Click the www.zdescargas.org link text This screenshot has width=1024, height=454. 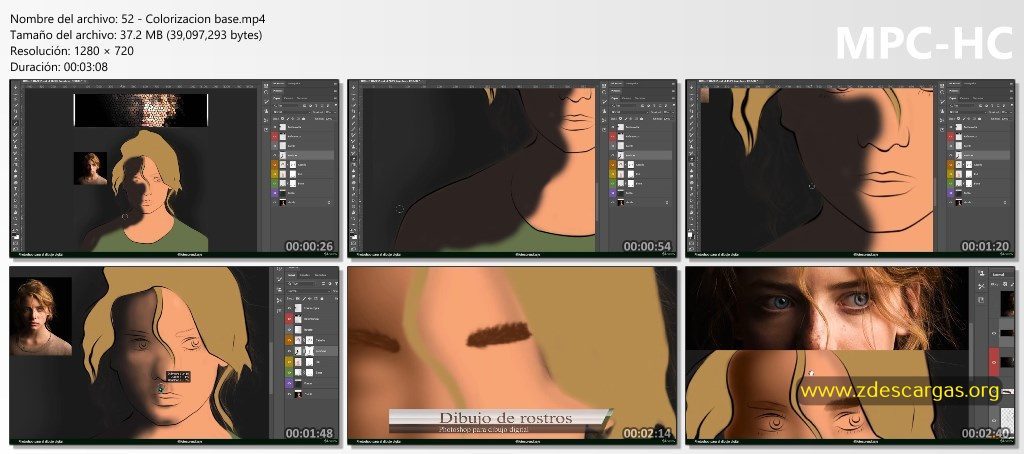(x=900, y=391)
